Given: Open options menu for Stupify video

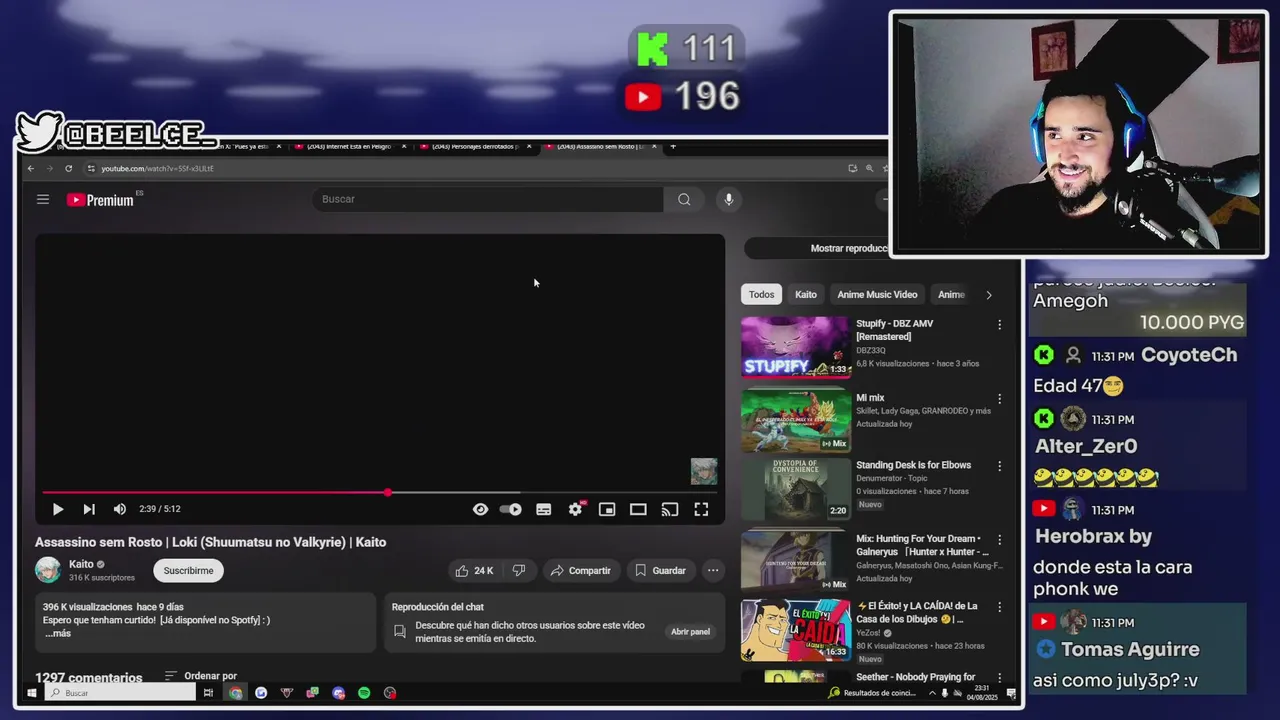Looking at the screenshot, I should 999,325.
